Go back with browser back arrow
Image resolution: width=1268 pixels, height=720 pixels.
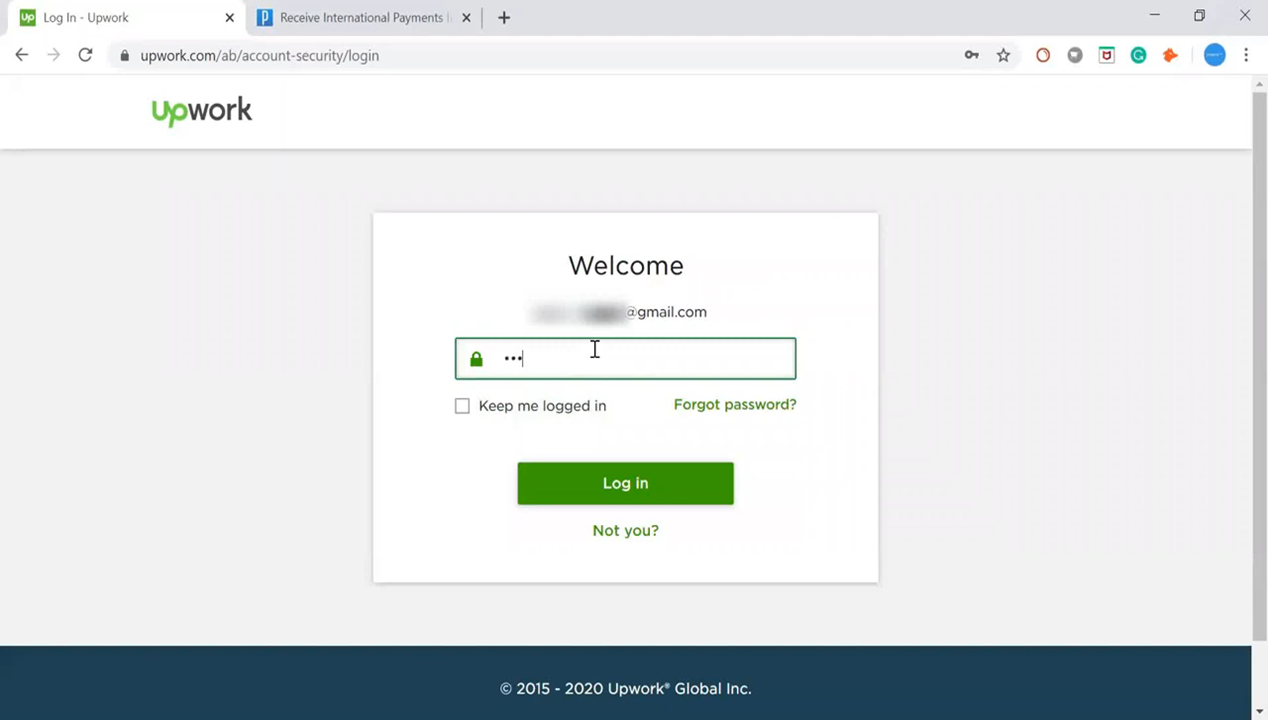(x=22, y=56)
